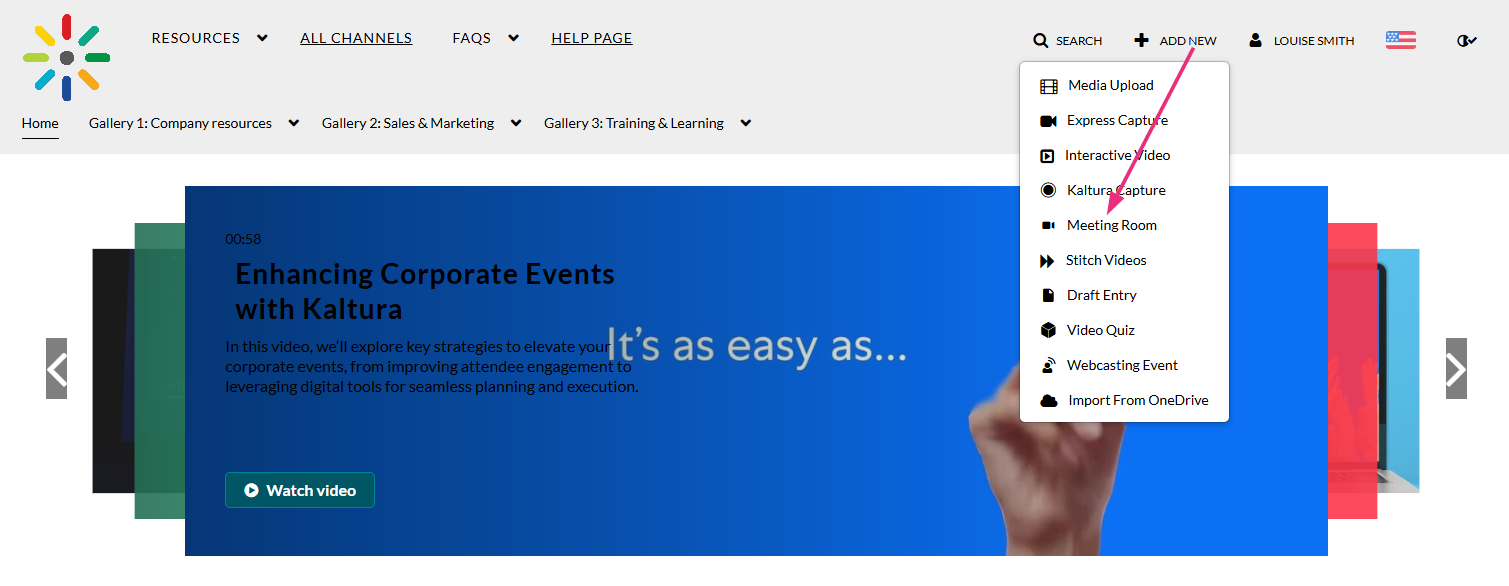Image resolution: width=1509 pixels, height=586 pixels.
Task: Select Webcasting Event menu entry
Action: point(1124,365)
